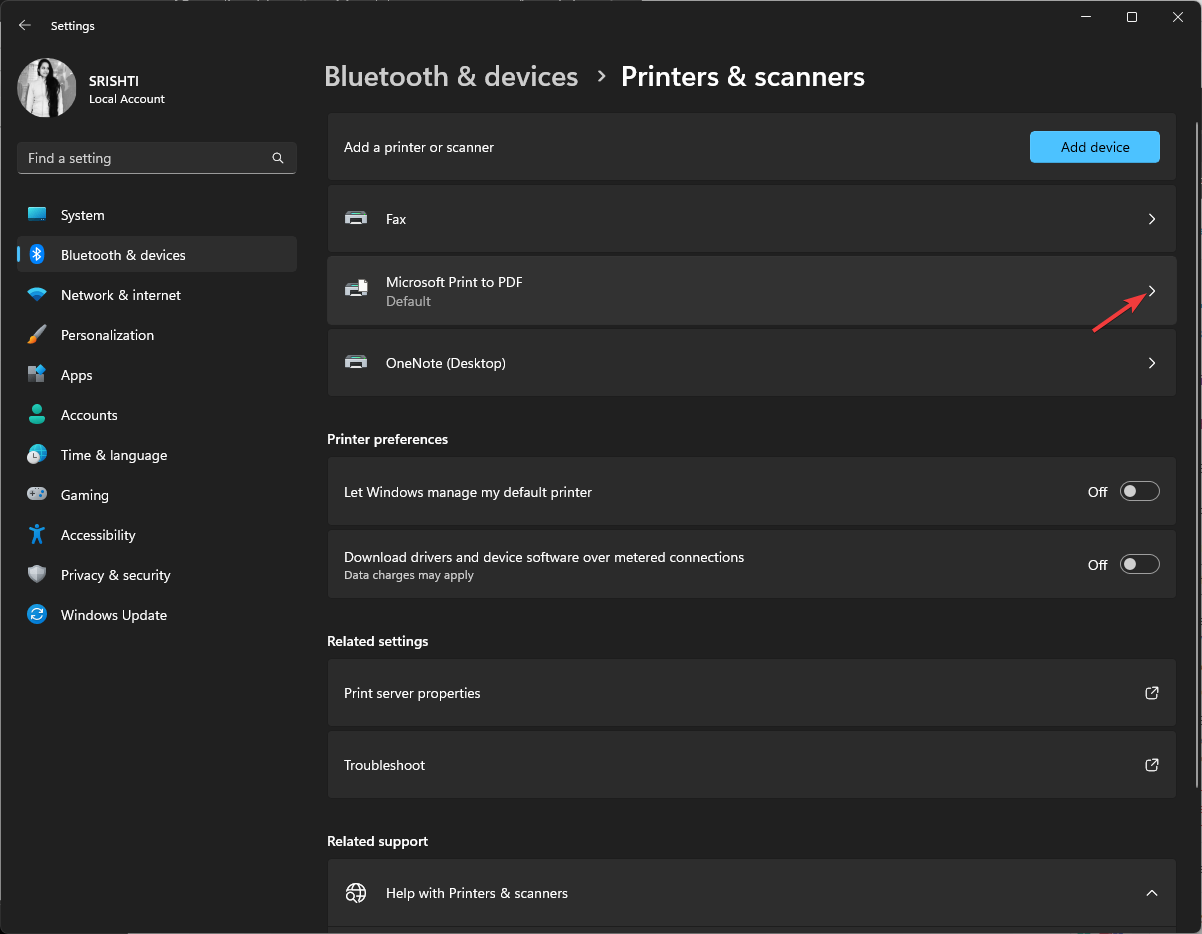Select Bluetooth & devices in sidebar
The height and width of the screenshot is (934, 1202).
tap(157, 255)
